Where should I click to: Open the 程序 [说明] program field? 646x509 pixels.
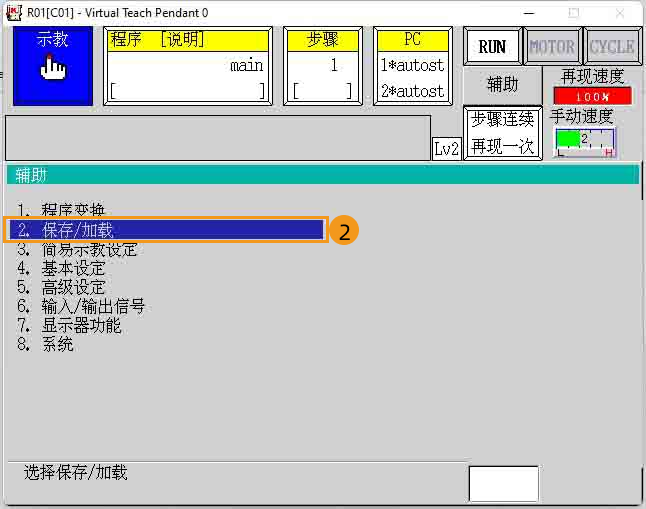tap(188, 66)
